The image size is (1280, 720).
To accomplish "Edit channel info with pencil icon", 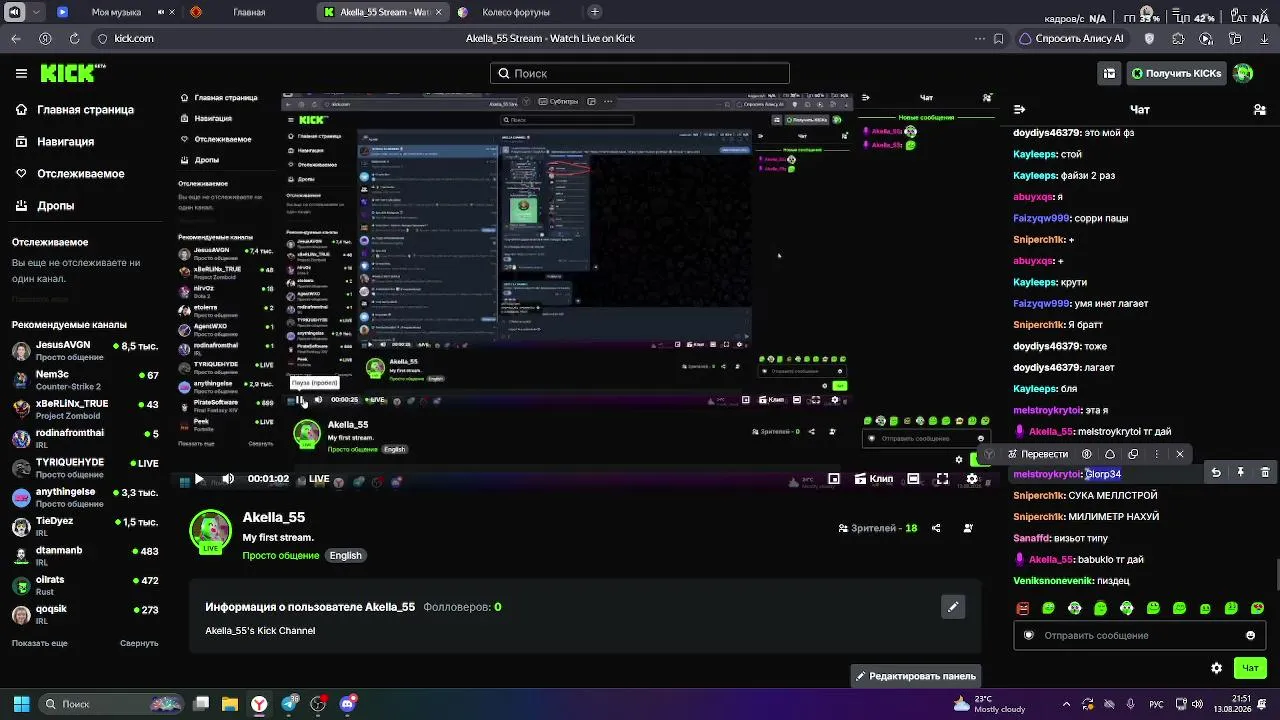I will 953,607.
